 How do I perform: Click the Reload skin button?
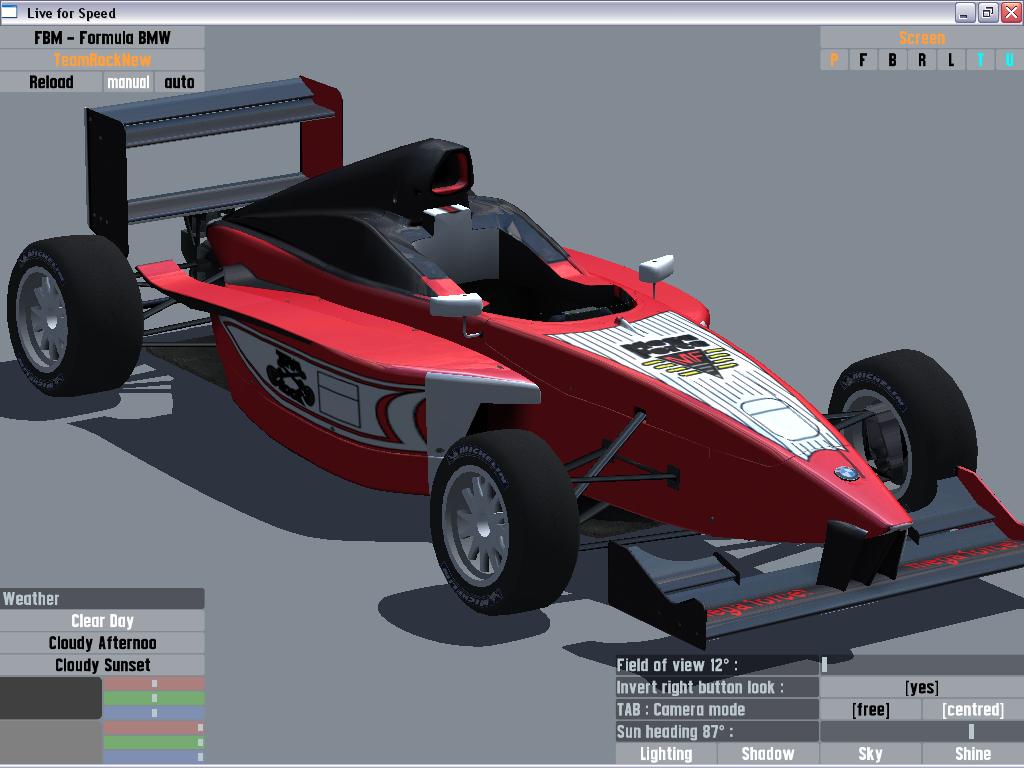point(51,82)
